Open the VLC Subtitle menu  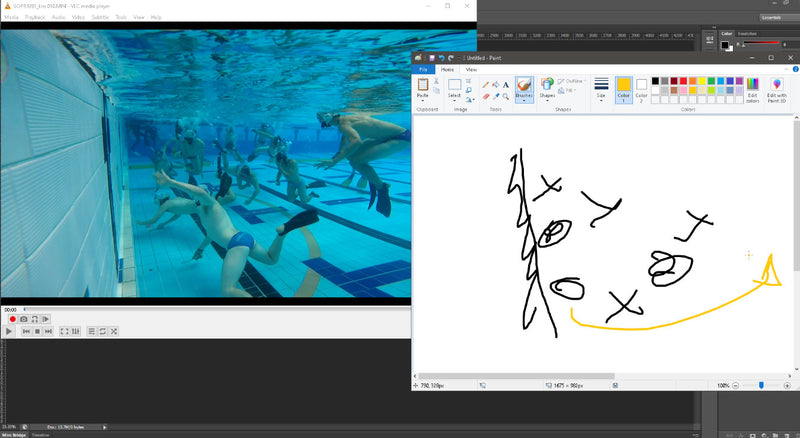pyautogui.click(x=100, y=17)
